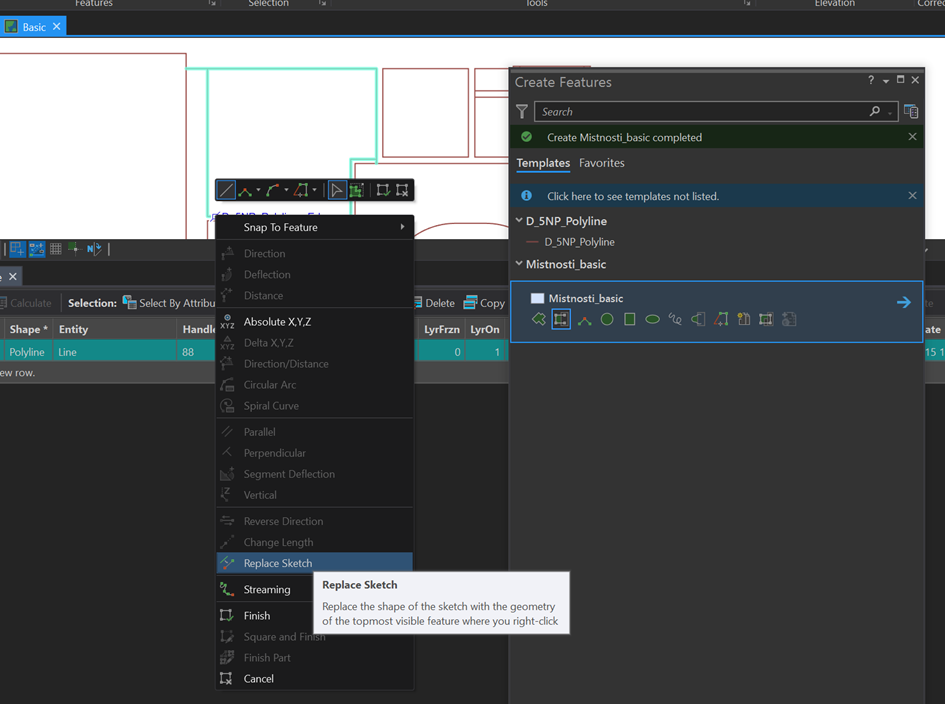This screenshot has width=945, height=704.
Task: Toggle inference constraints icon on status bar
Action: (74, 248)
